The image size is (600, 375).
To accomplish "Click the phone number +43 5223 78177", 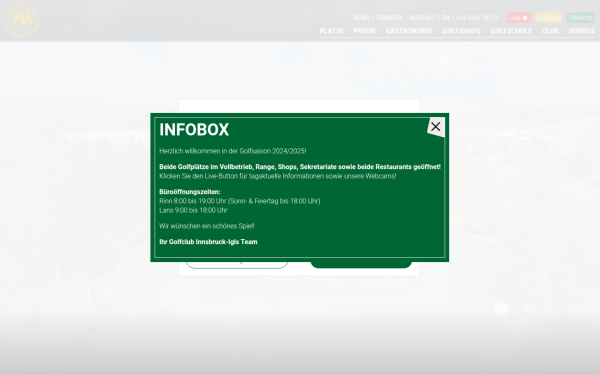I will click(477, 18).
